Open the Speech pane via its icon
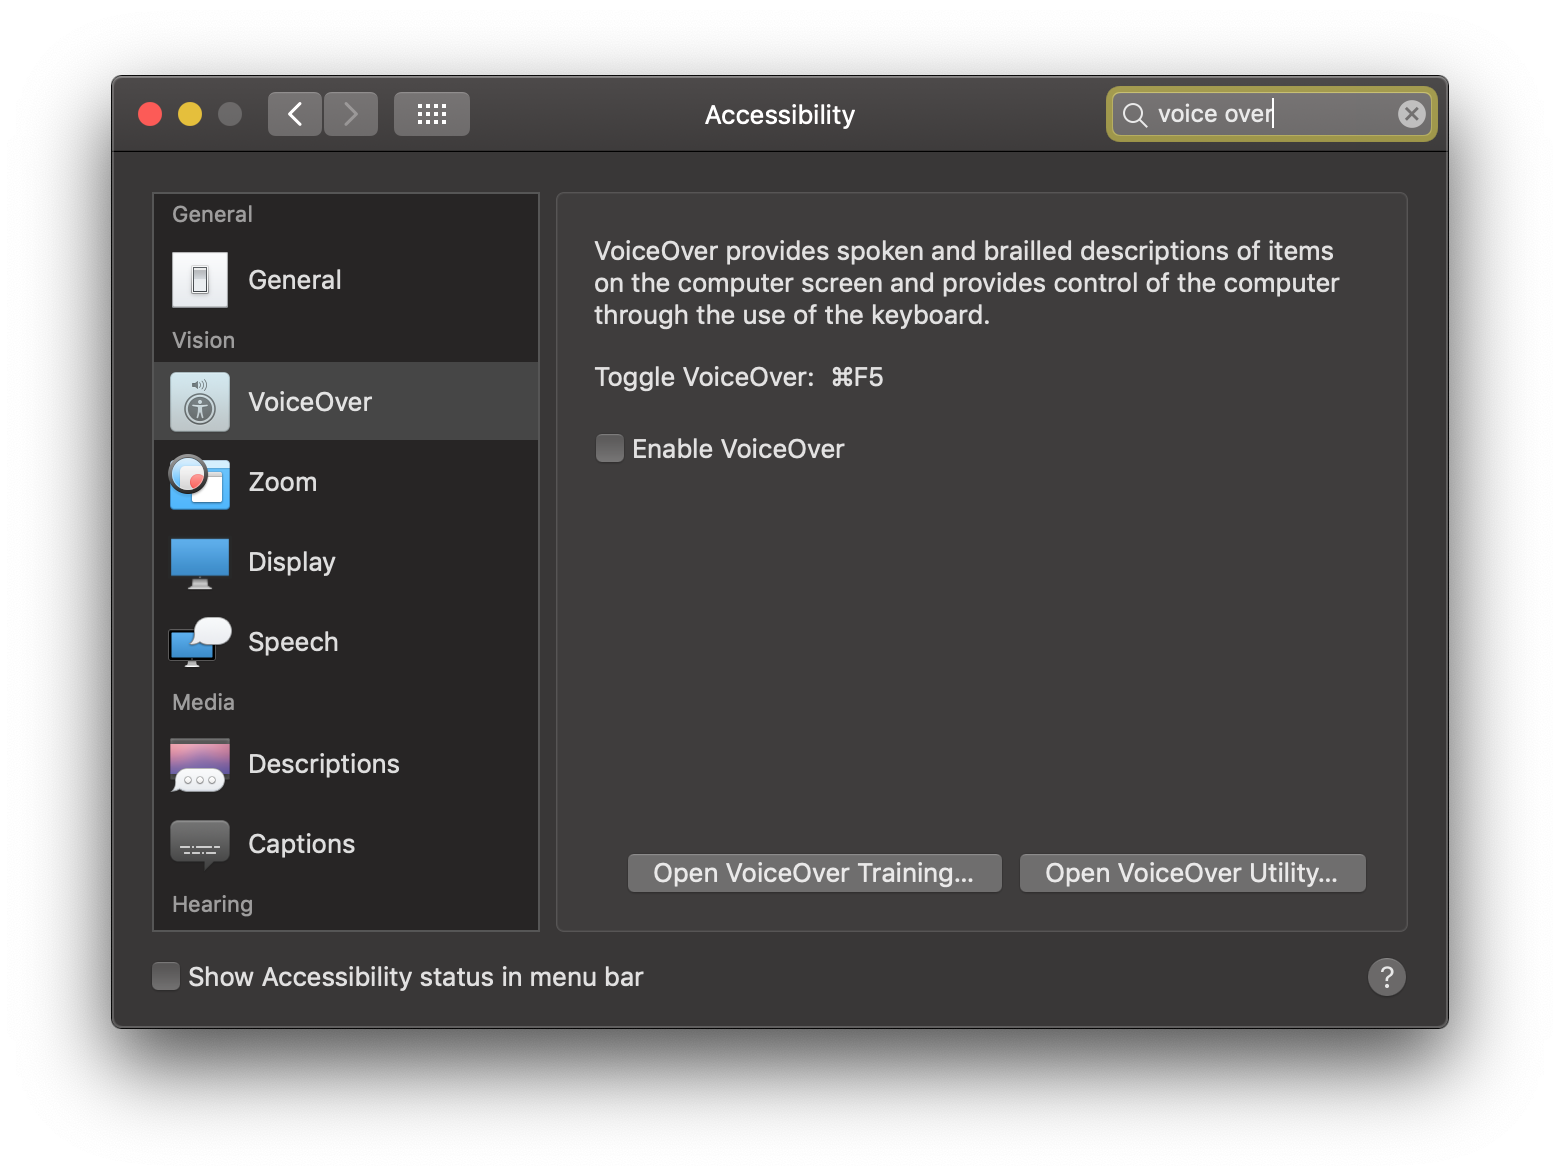This screenshot has height=1176, width=1560. [199, 642]
